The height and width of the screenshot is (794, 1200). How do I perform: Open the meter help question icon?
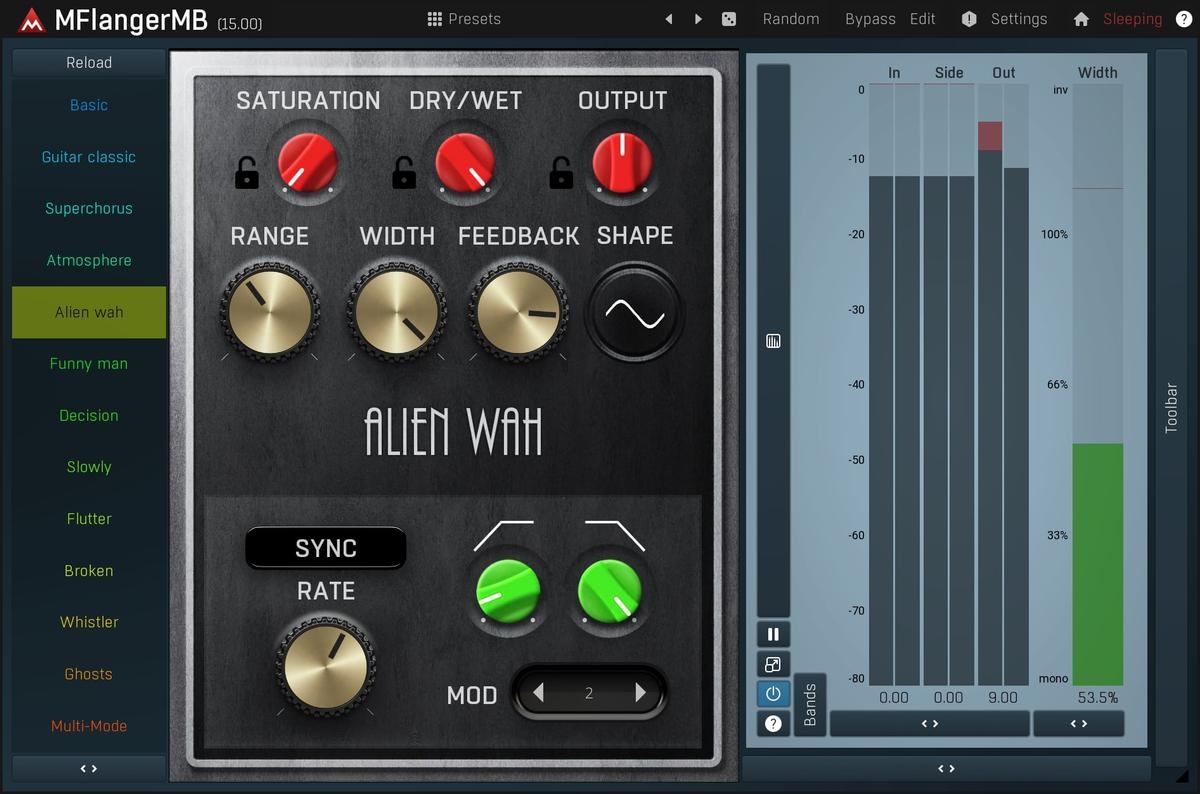click(x=773, y=723)
